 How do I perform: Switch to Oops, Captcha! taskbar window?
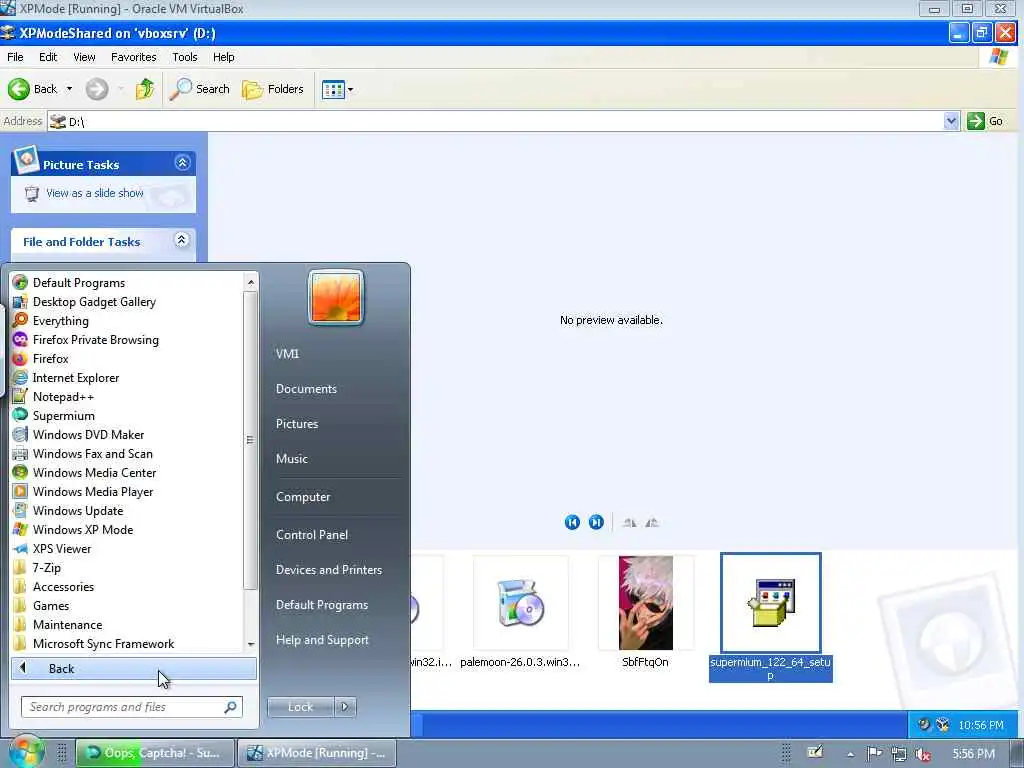point(155,753)
